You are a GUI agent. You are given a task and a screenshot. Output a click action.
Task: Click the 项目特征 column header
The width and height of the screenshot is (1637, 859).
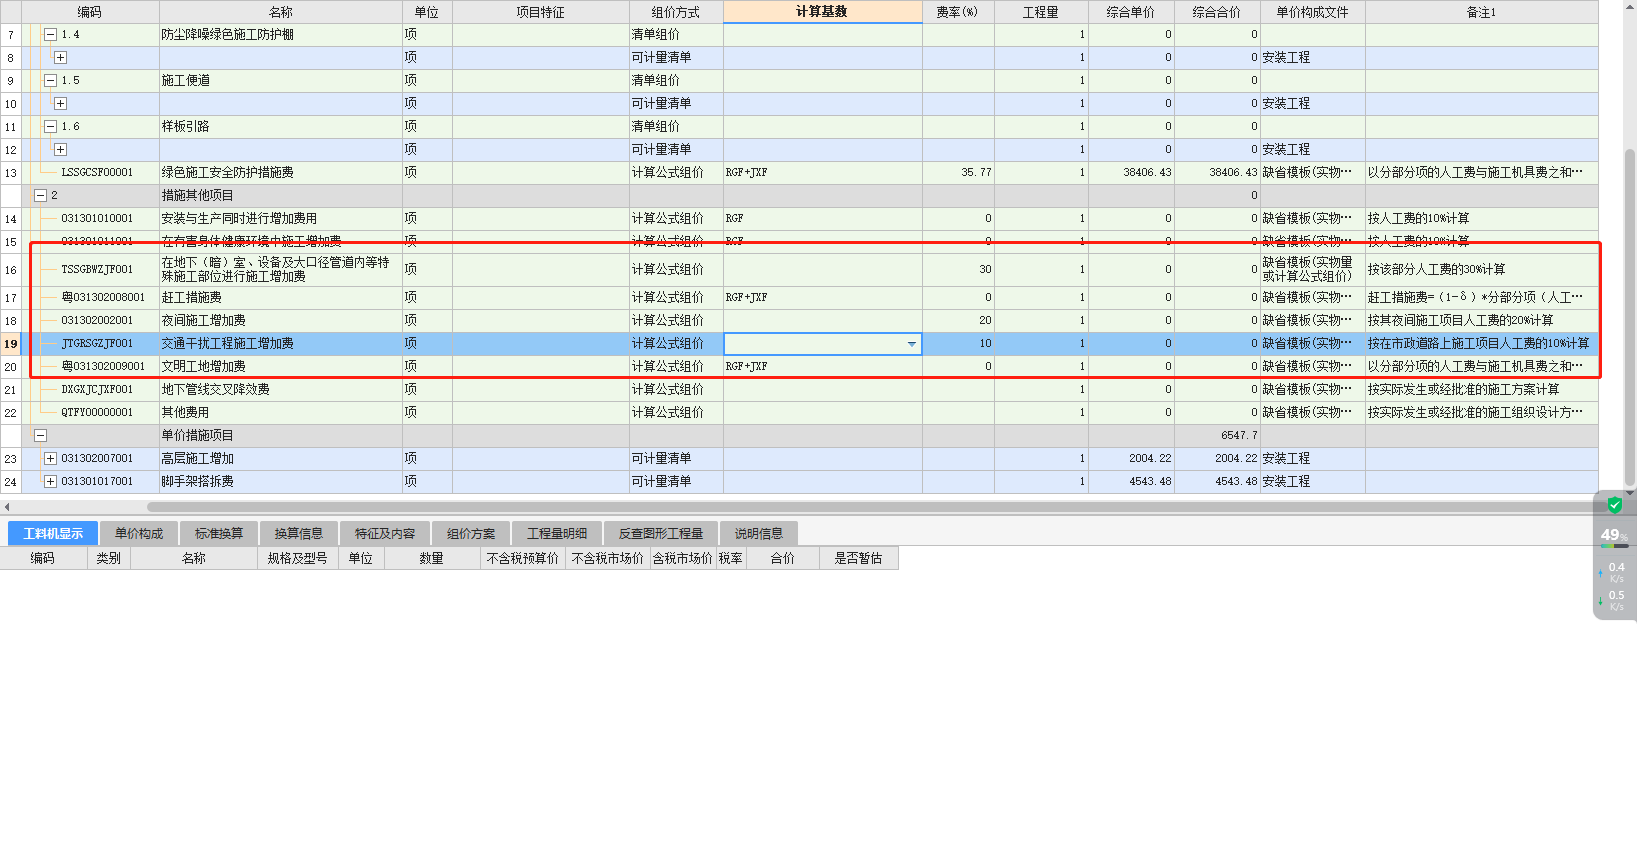pos(541,12)
